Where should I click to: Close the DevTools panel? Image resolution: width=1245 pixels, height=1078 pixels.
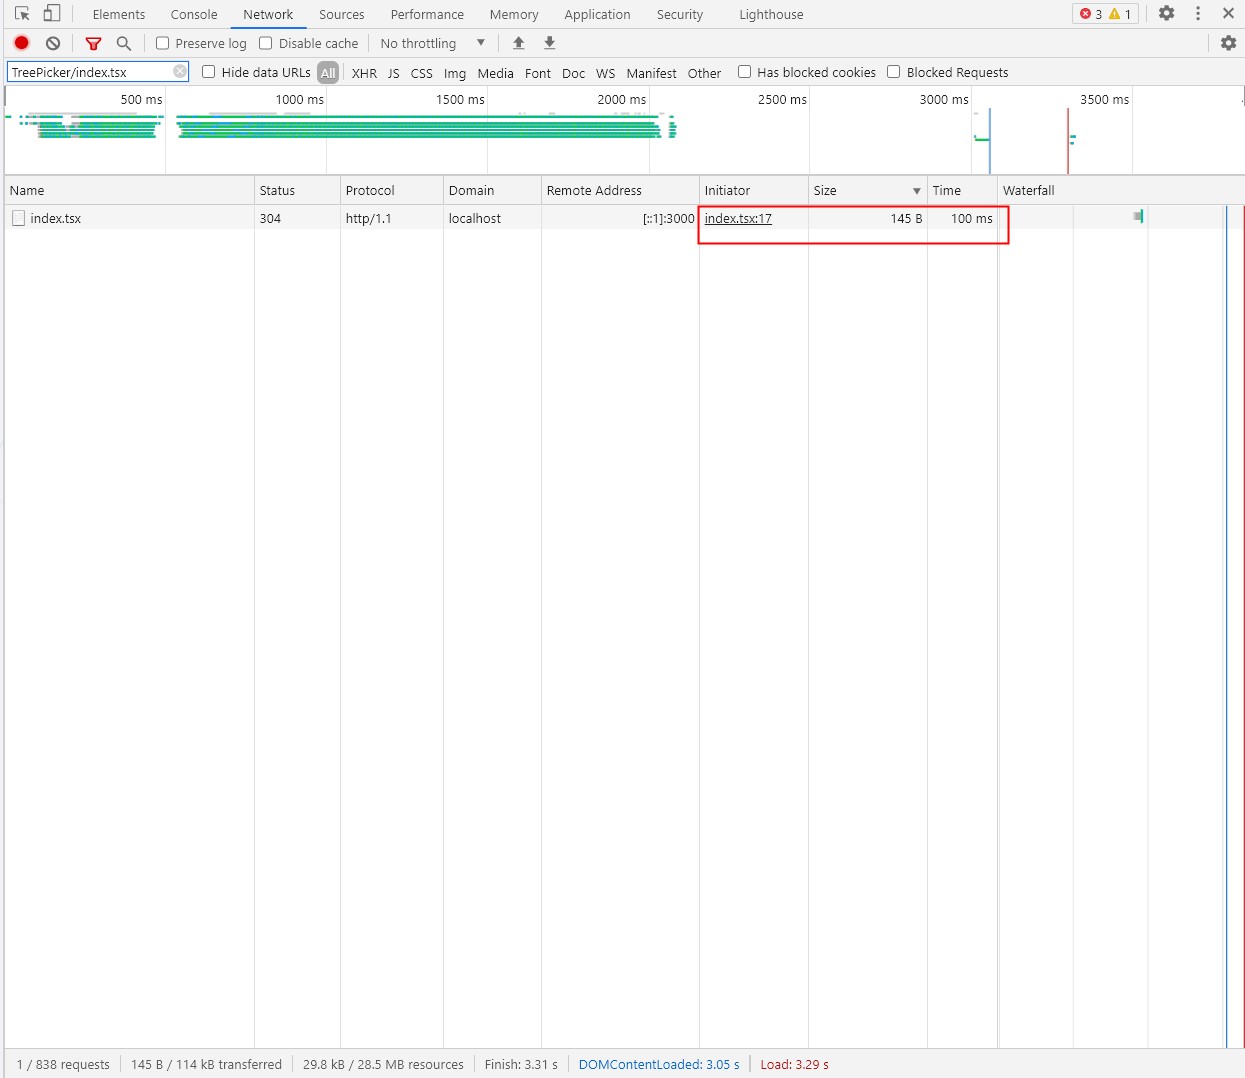[1228, 14]
